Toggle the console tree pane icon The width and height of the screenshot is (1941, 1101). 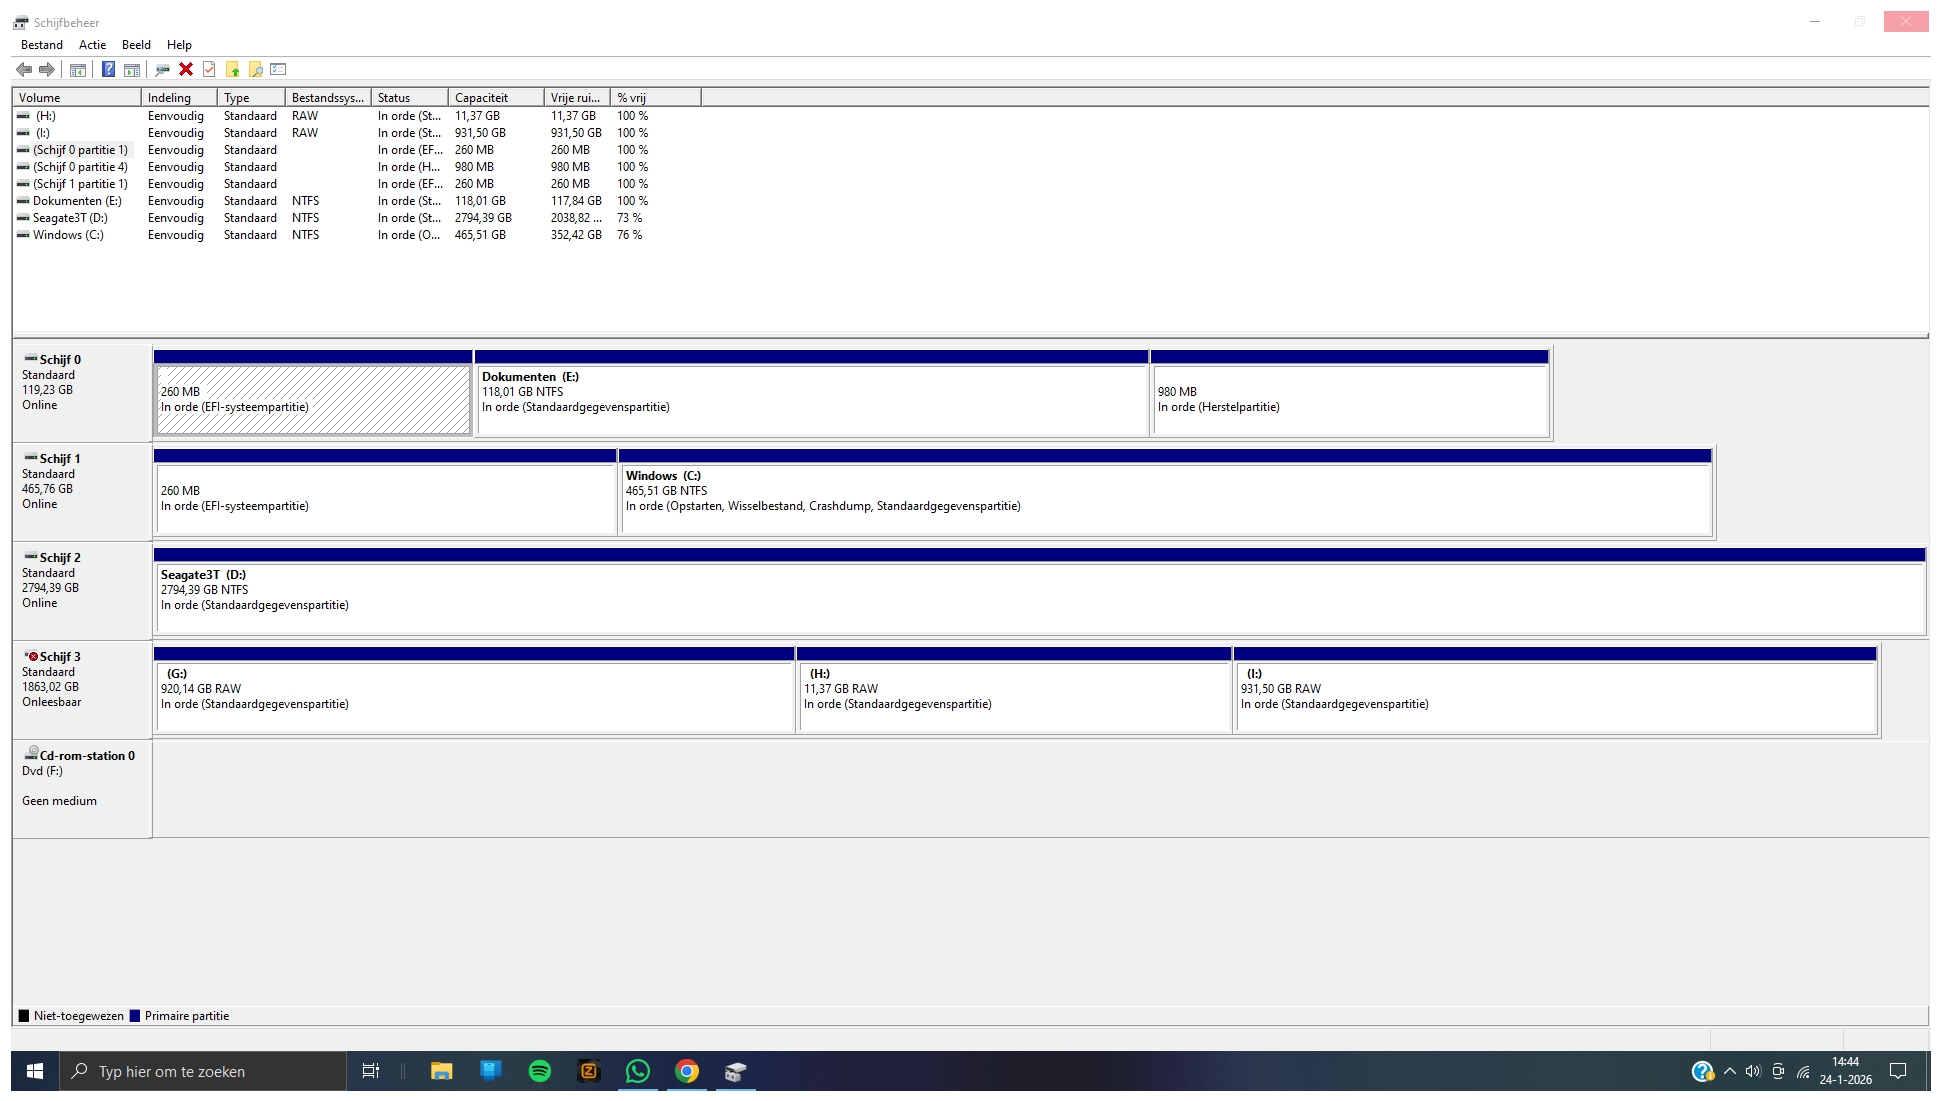pos(77,70)
